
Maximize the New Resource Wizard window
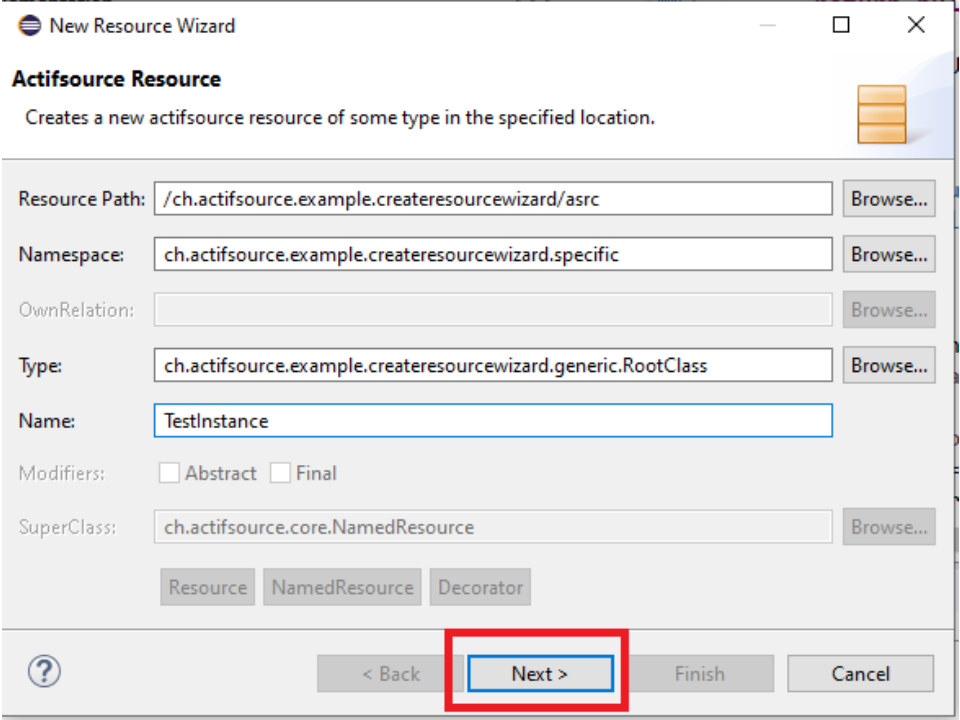pyautogui.click(x=841, y=25)
